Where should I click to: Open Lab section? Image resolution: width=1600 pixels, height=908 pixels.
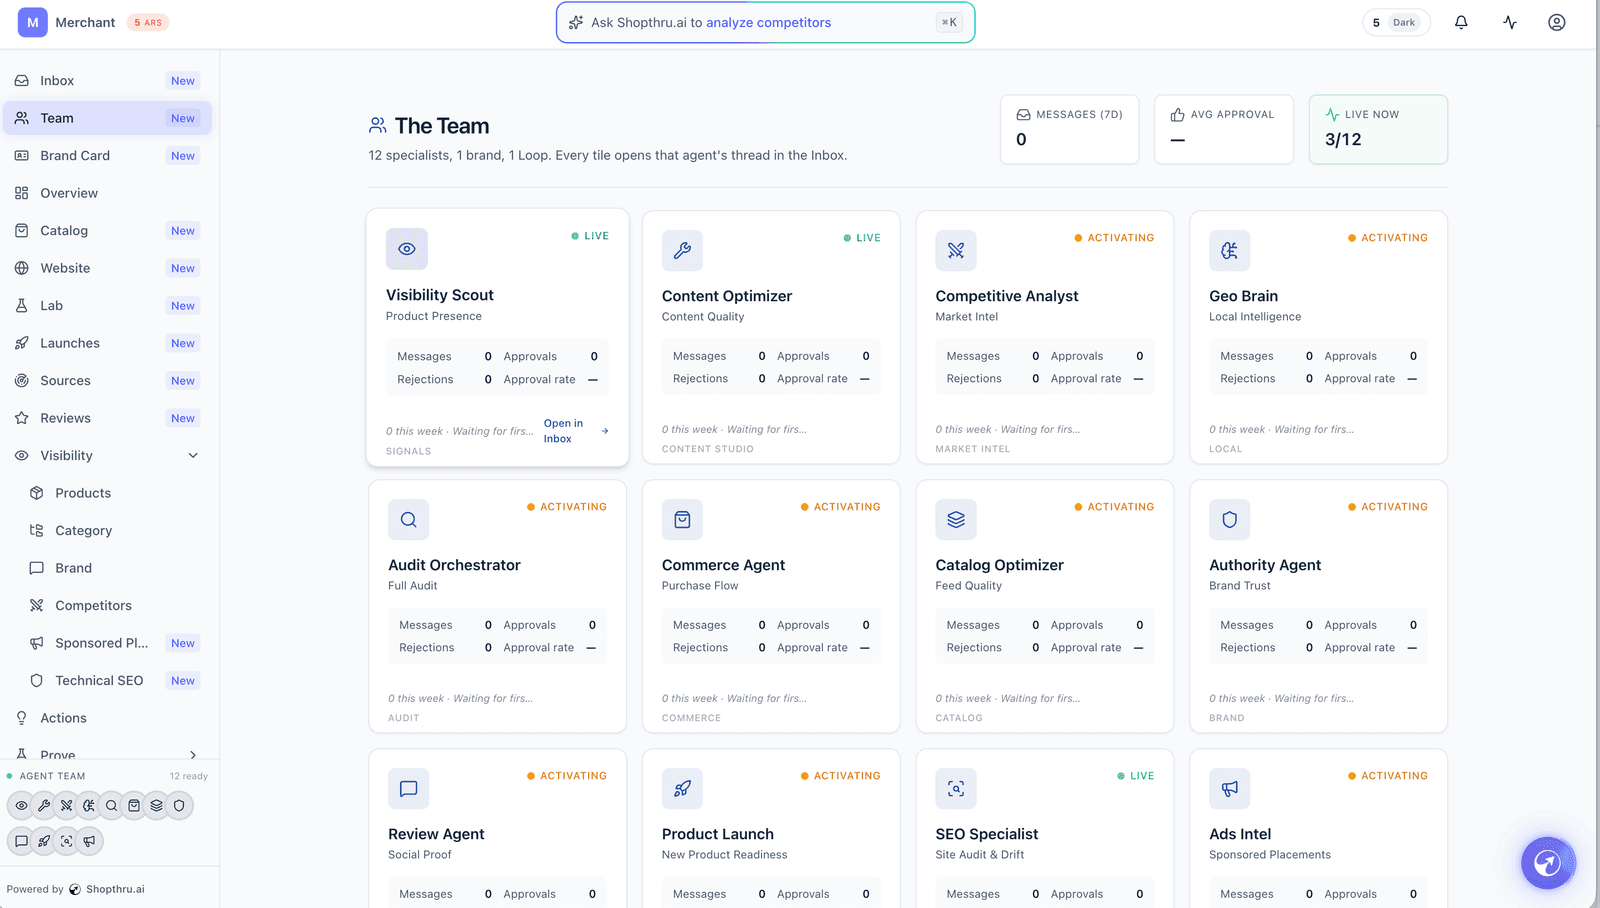pyautogui.click(x=107, y=306)
